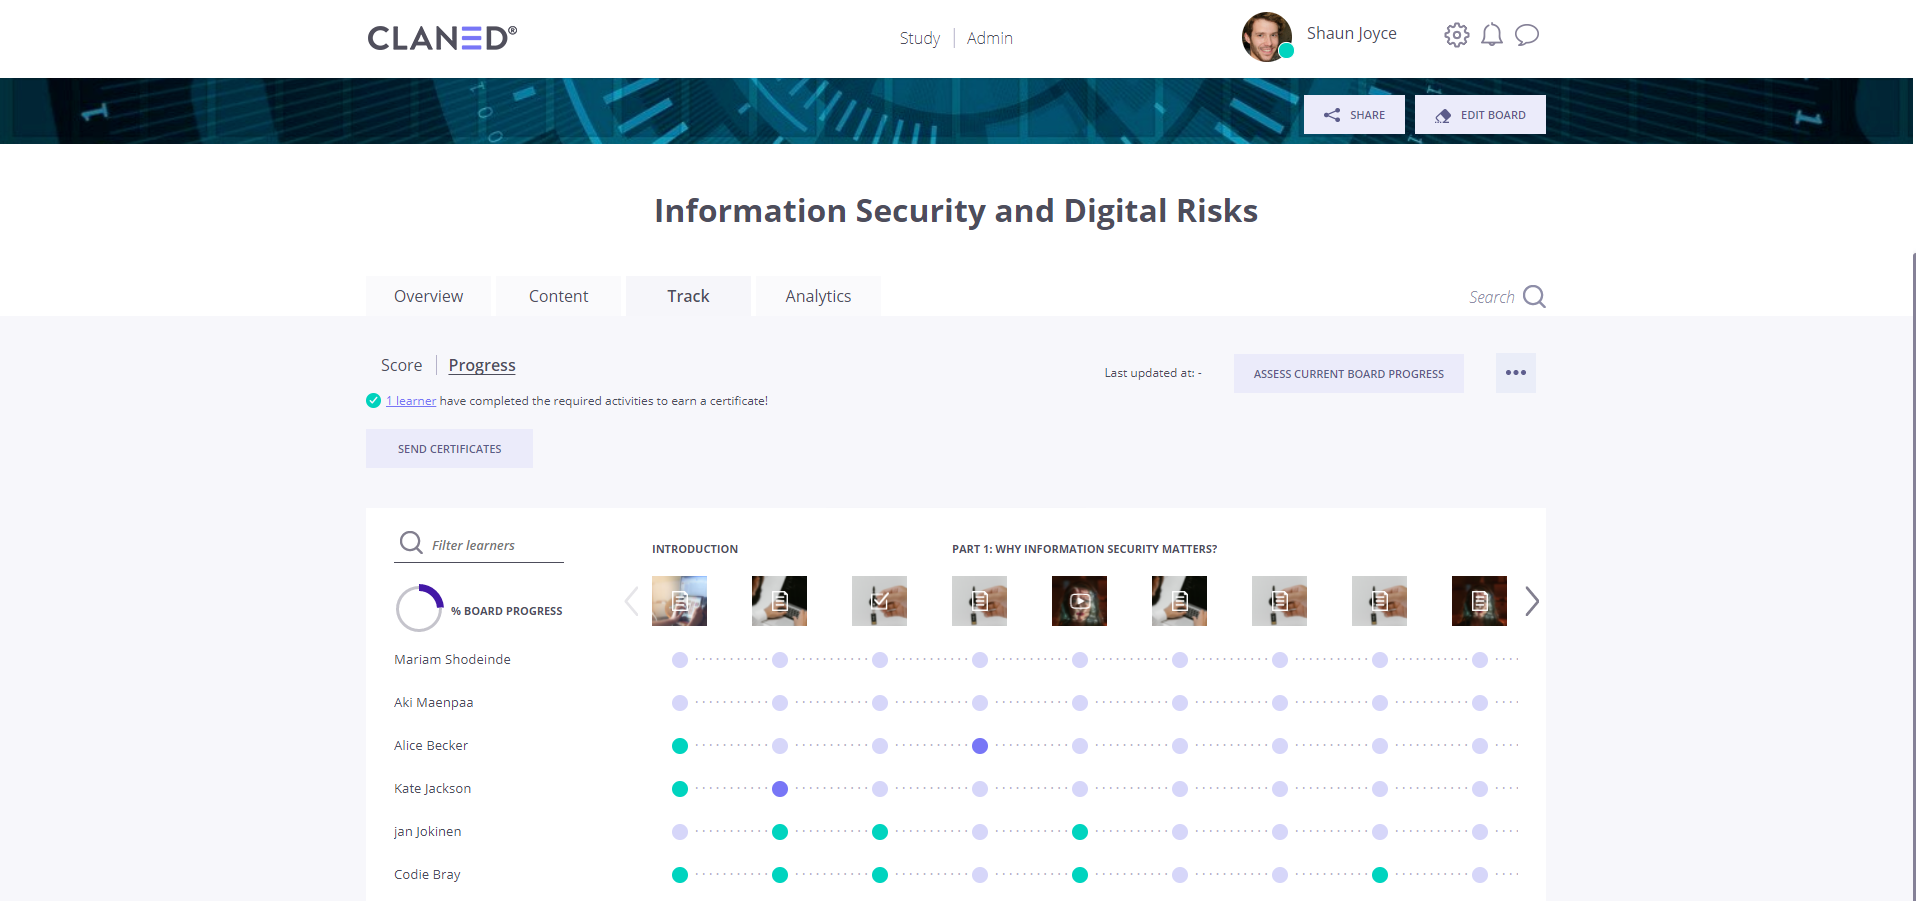Click Aki Maenpaa's first progress dot
Viewport: 1916px width, 901px height.
[680, 703]
